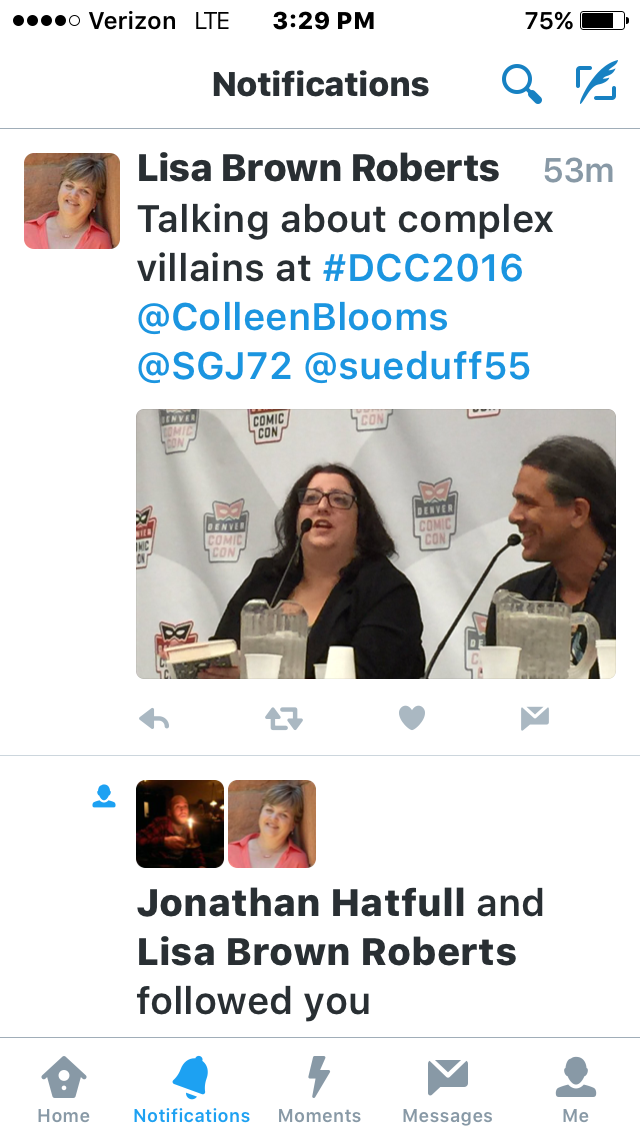Go to the Messages tab
The width and height of the screenshot is (640, 1136).
pos(447,1089)
